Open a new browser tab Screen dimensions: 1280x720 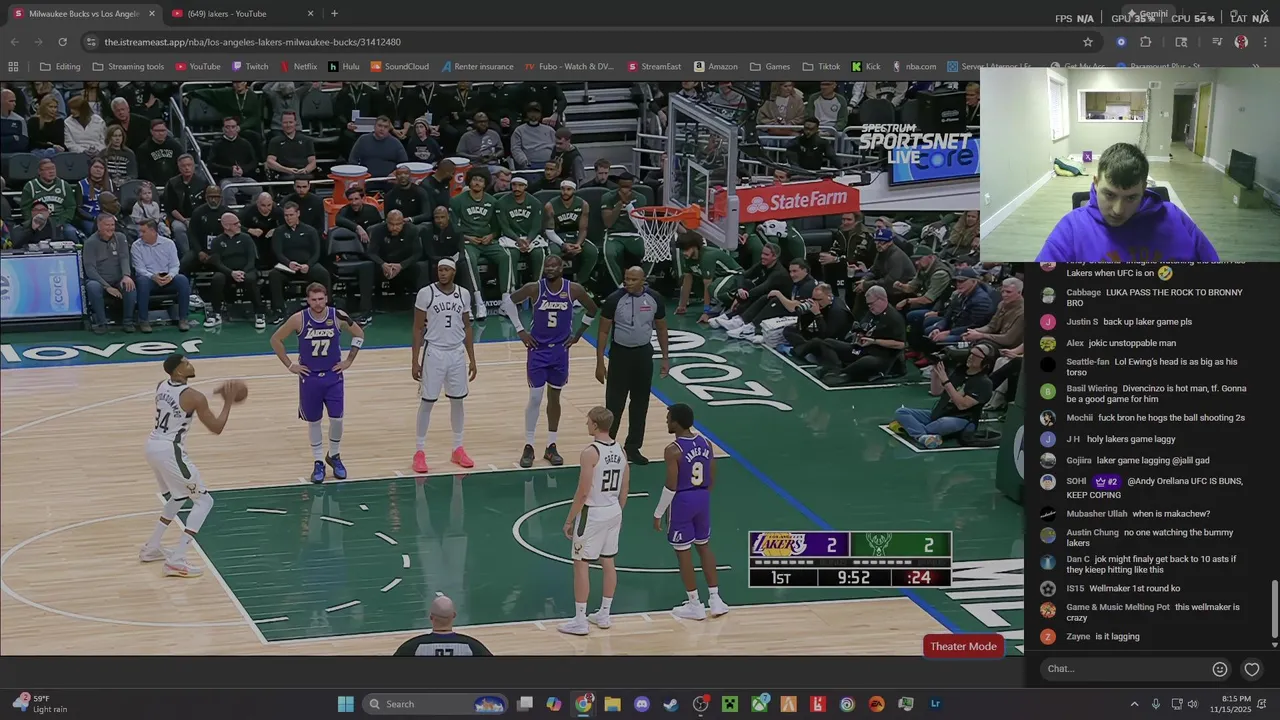(334, 14)
